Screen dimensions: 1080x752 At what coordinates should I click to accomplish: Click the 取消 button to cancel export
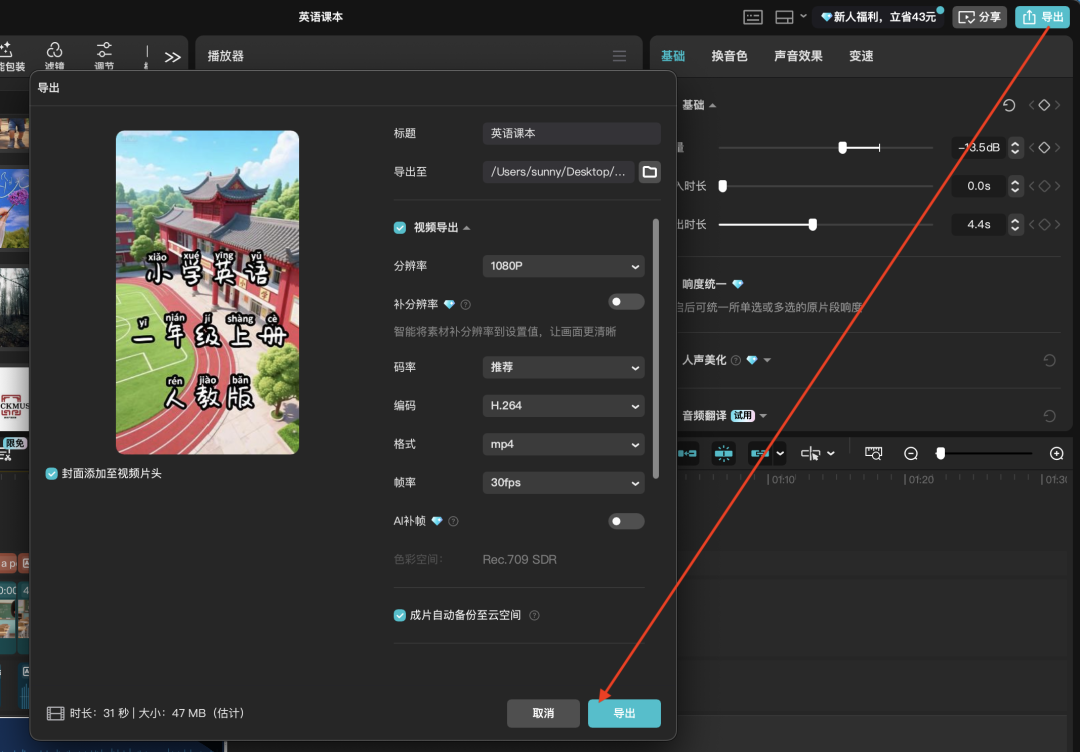pyautogui.click(x=543, y=713)
